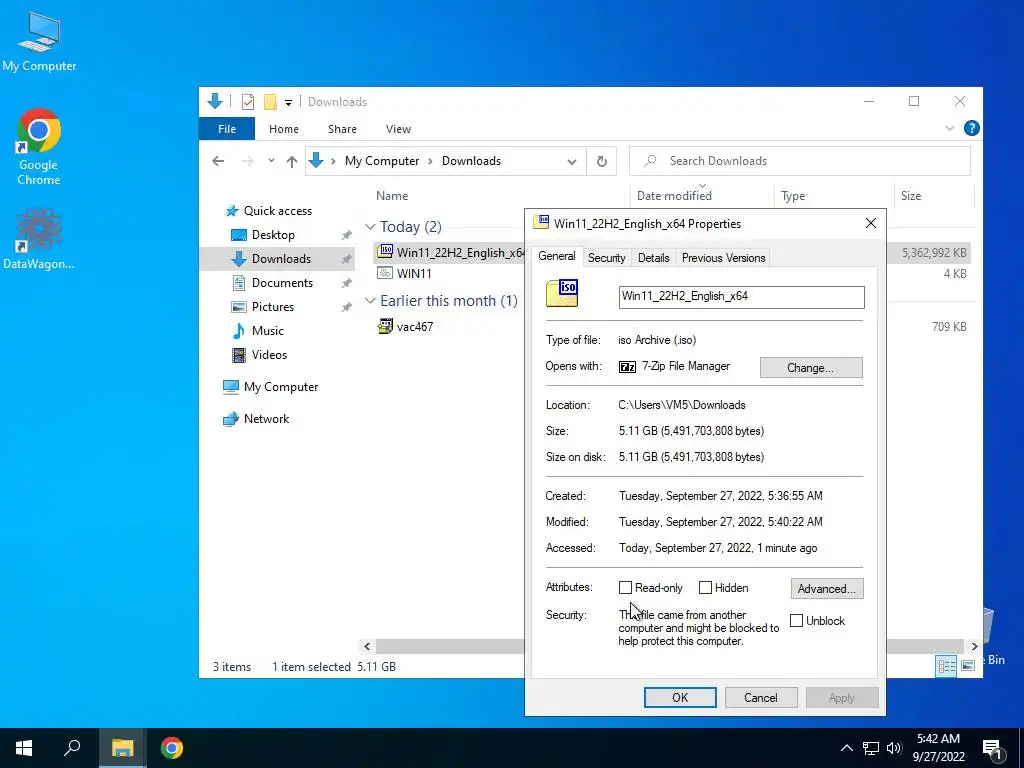
Task: Select the WIN11 file
Action: 414,274
